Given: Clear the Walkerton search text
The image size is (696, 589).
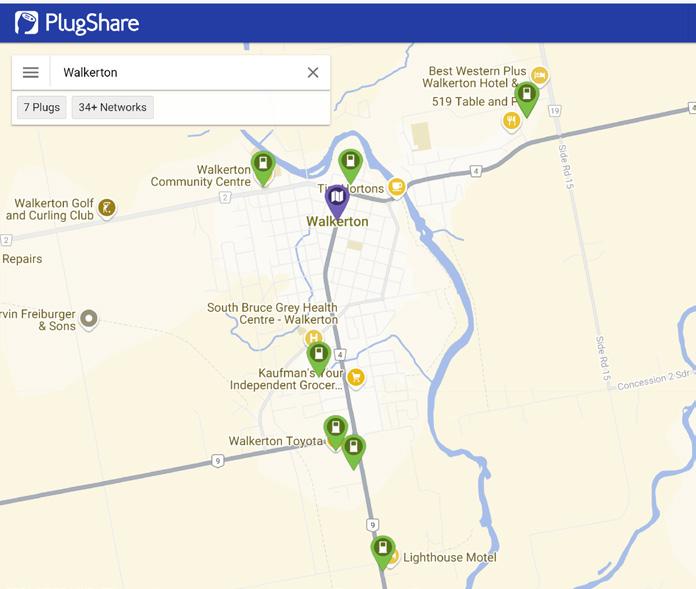Looking at the screenshot, I should [313, 72].
